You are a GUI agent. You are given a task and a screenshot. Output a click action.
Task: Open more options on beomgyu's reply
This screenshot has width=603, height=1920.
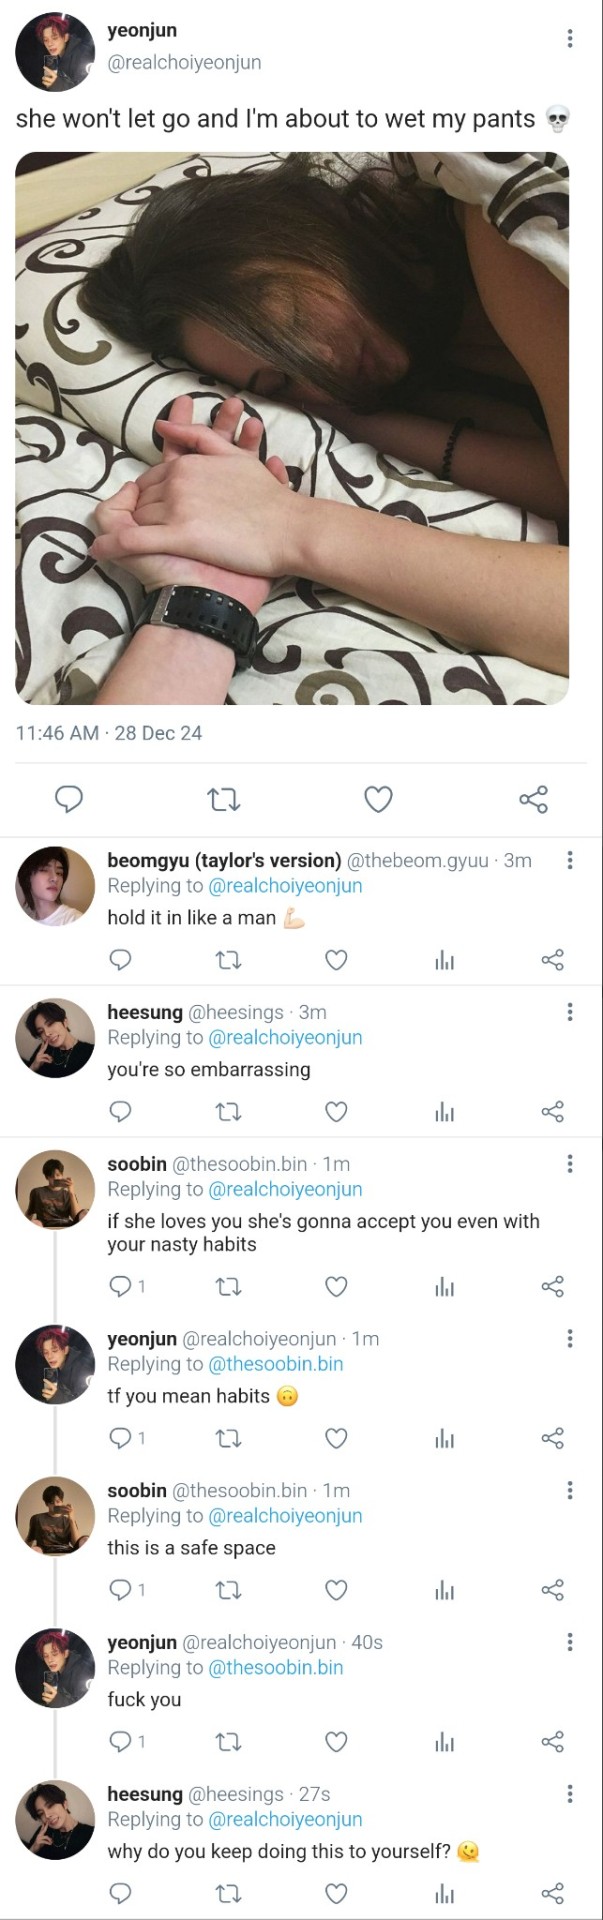click(x=569, y=860)
